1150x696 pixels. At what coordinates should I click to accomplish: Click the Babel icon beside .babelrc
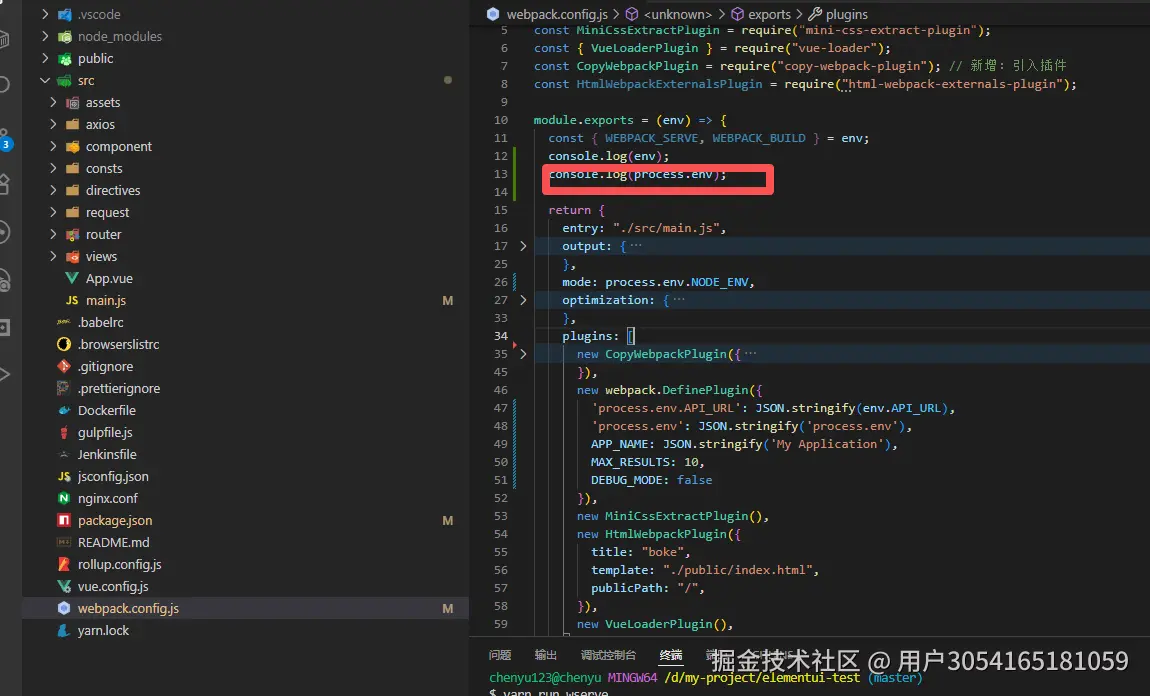click(64, 323)
